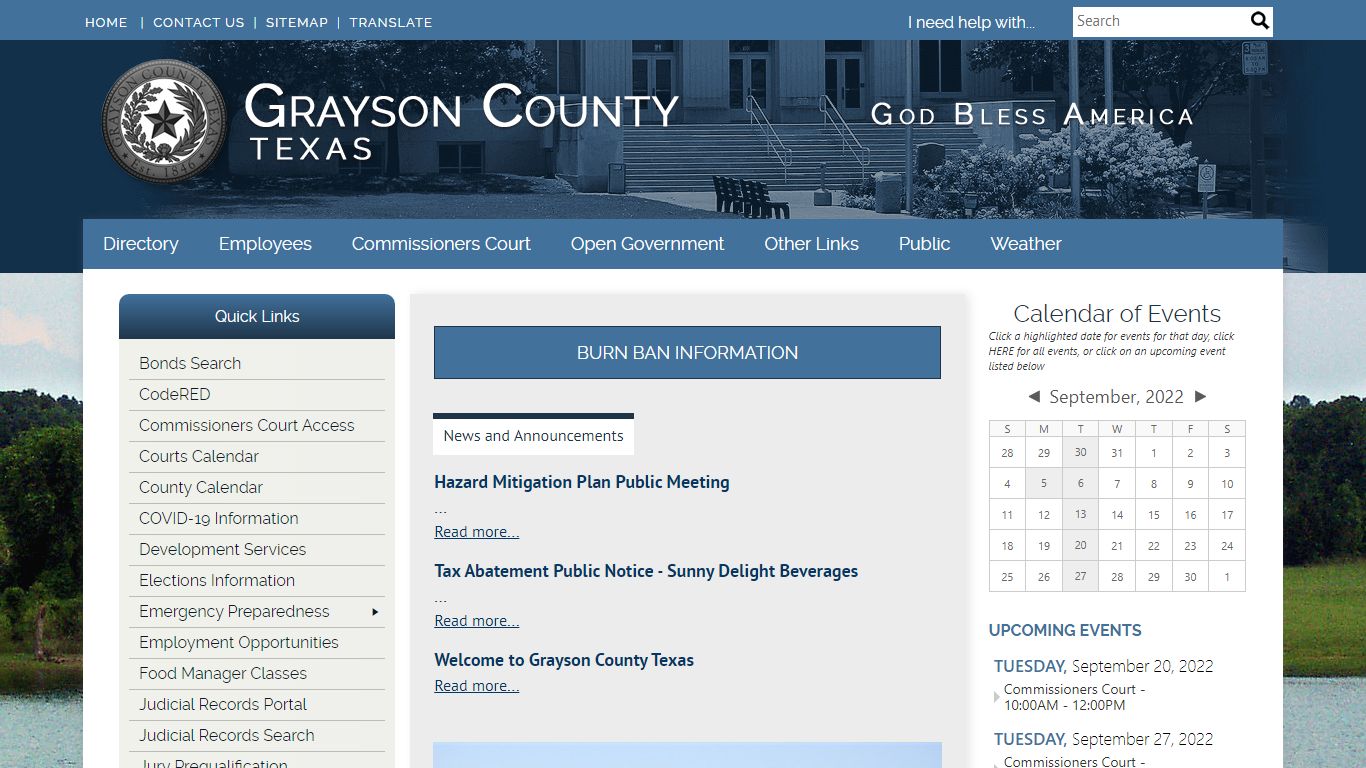Open the SITEMAP link
Viewport: 1366px width, 768px height.
pyautogui.click(x=297, y=22)
